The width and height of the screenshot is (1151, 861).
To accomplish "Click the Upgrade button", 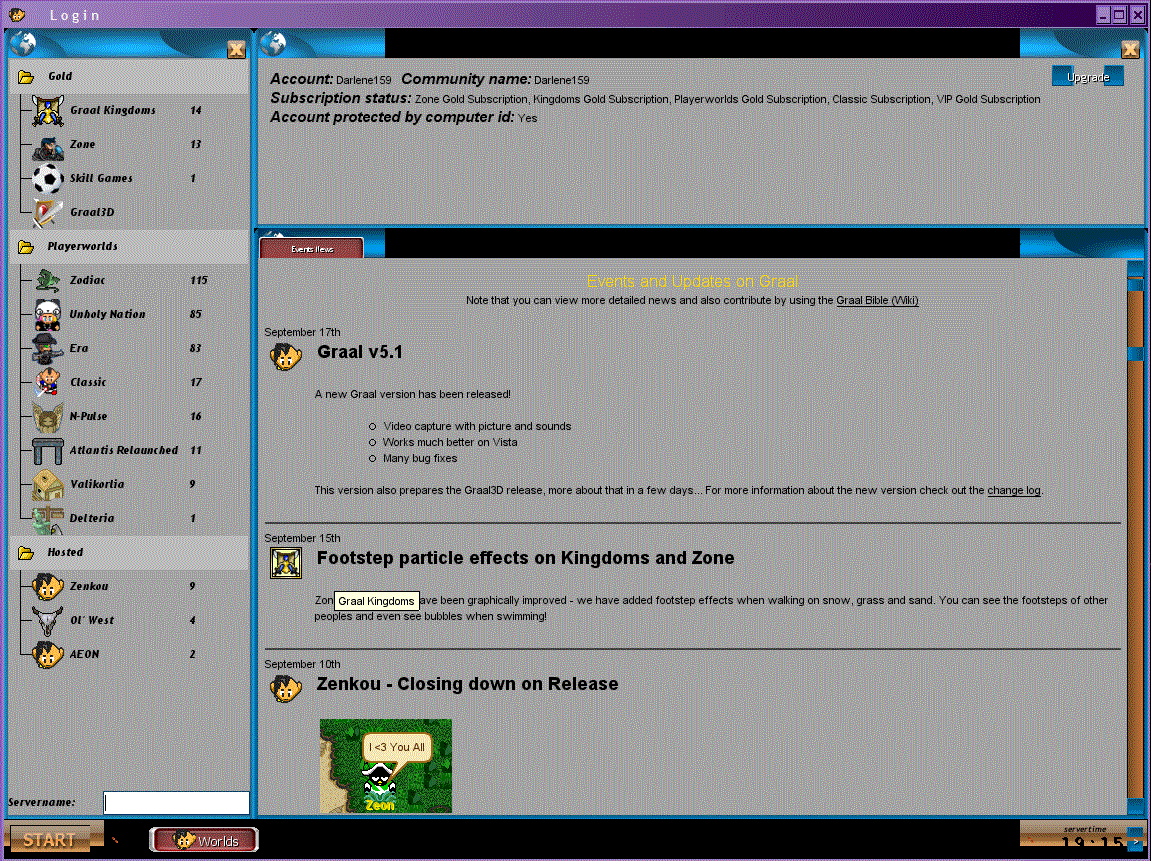I will (x=1087, y=77).
